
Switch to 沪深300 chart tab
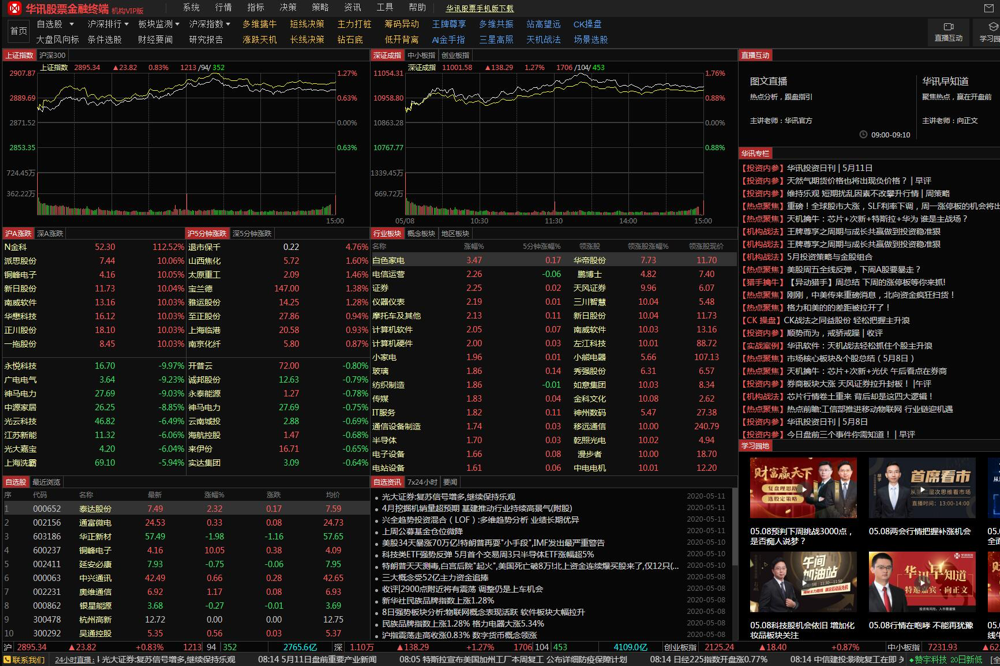click(x=52, y=56)
